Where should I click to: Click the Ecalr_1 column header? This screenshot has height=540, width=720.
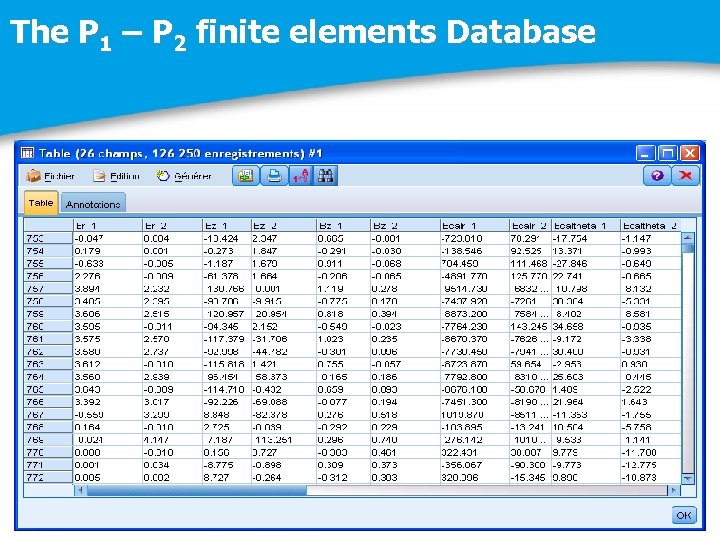[475, 225]
